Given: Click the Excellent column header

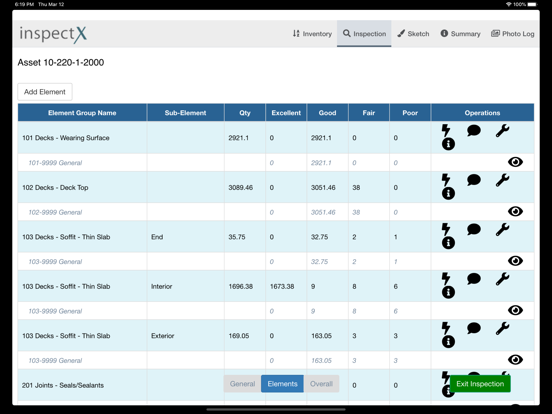Looking at the screenshot, I should click(x=286, y=113).
